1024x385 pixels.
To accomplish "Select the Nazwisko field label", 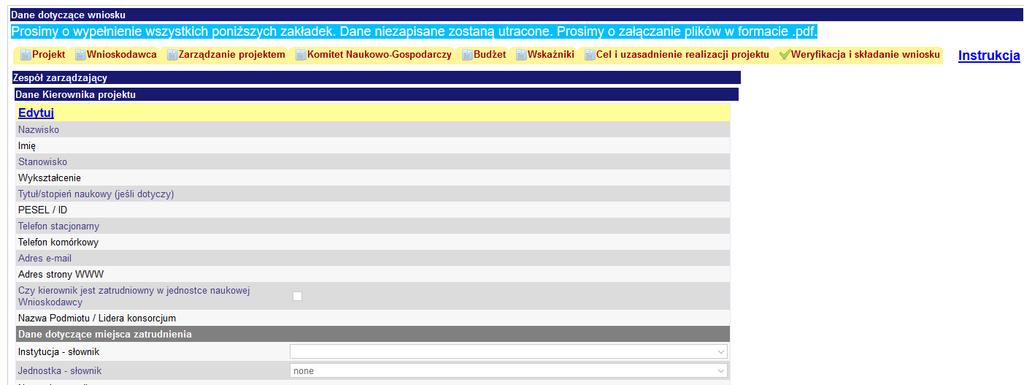I will pos(39,130).
